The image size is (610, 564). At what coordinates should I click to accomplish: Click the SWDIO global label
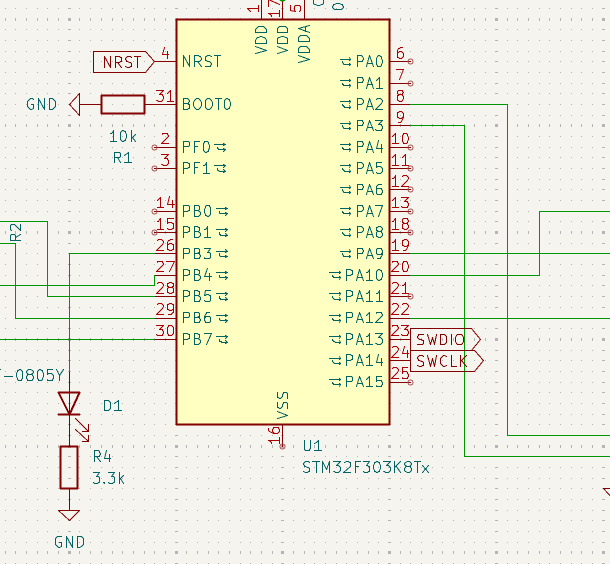(445, 340)
